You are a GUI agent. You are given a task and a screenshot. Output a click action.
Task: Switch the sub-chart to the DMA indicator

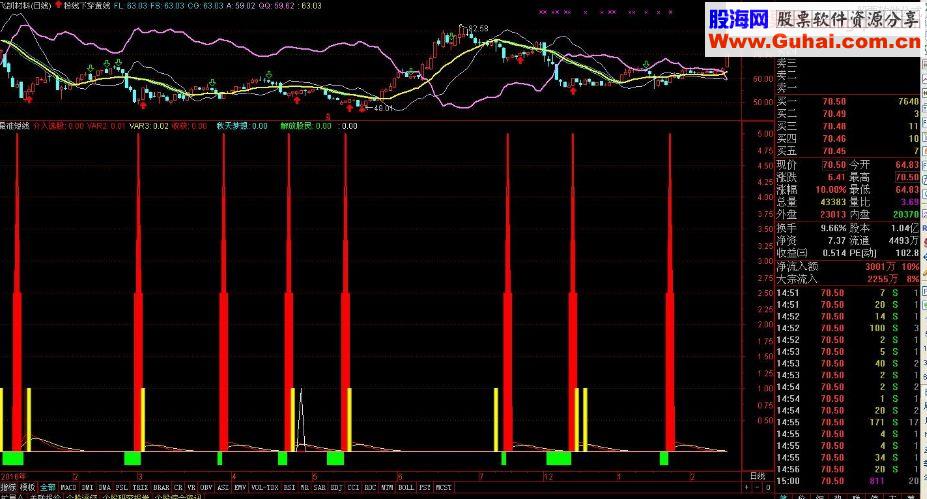click(105, 488)
